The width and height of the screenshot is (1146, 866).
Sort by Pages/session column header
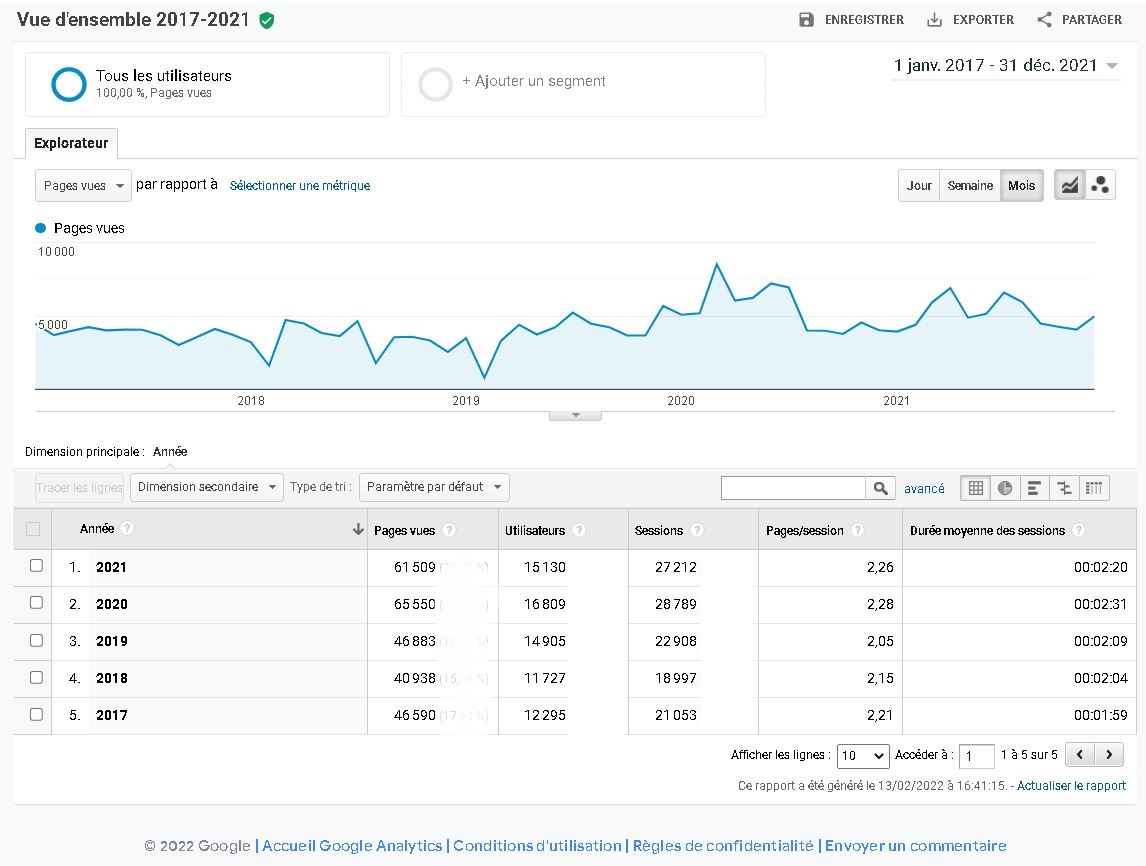pyautogui.click(x=805, y=531)
